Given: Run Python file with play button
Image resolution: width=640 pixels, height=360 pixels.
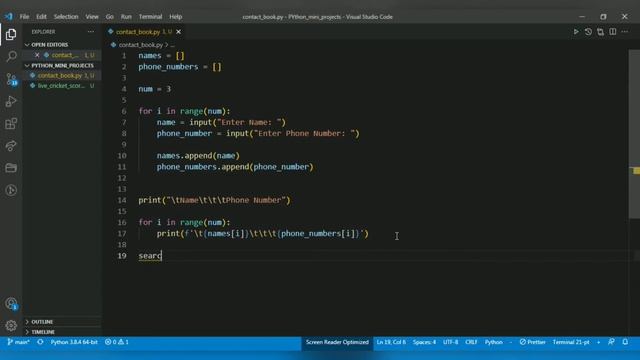Looking at the screenshot, I should click(576, 31).
